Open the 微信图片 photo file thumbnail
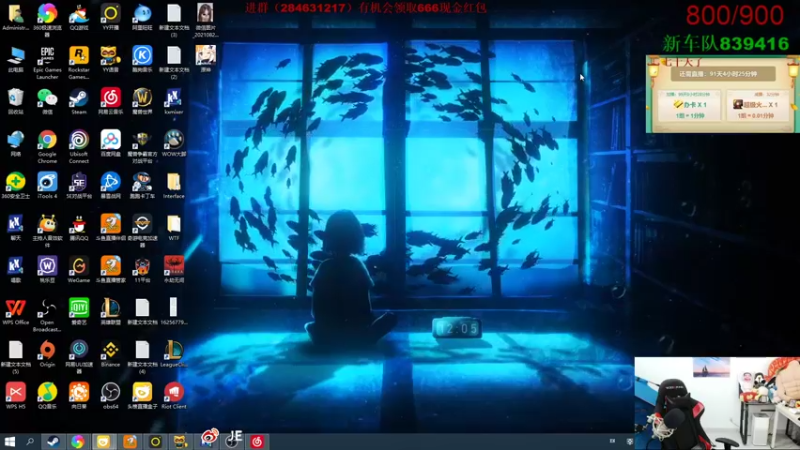 [205, 20]
